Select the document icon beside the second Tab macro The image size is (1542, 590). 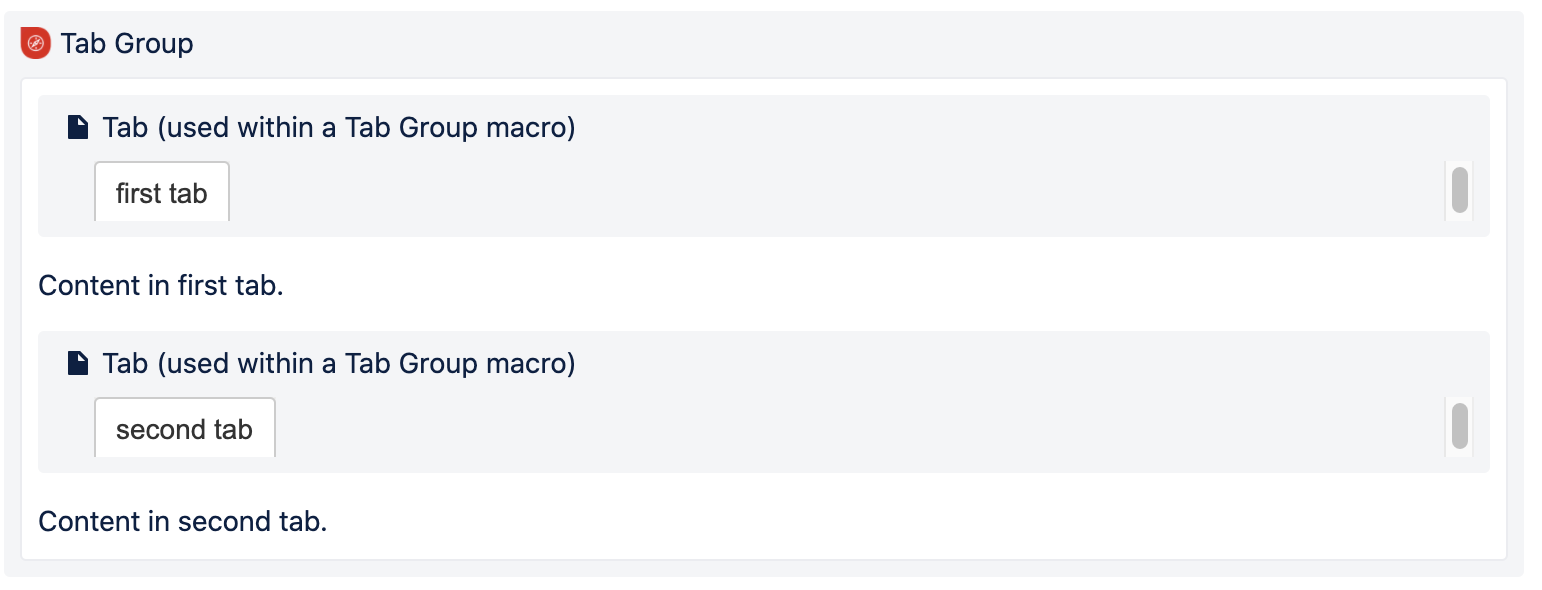(78, 362)
